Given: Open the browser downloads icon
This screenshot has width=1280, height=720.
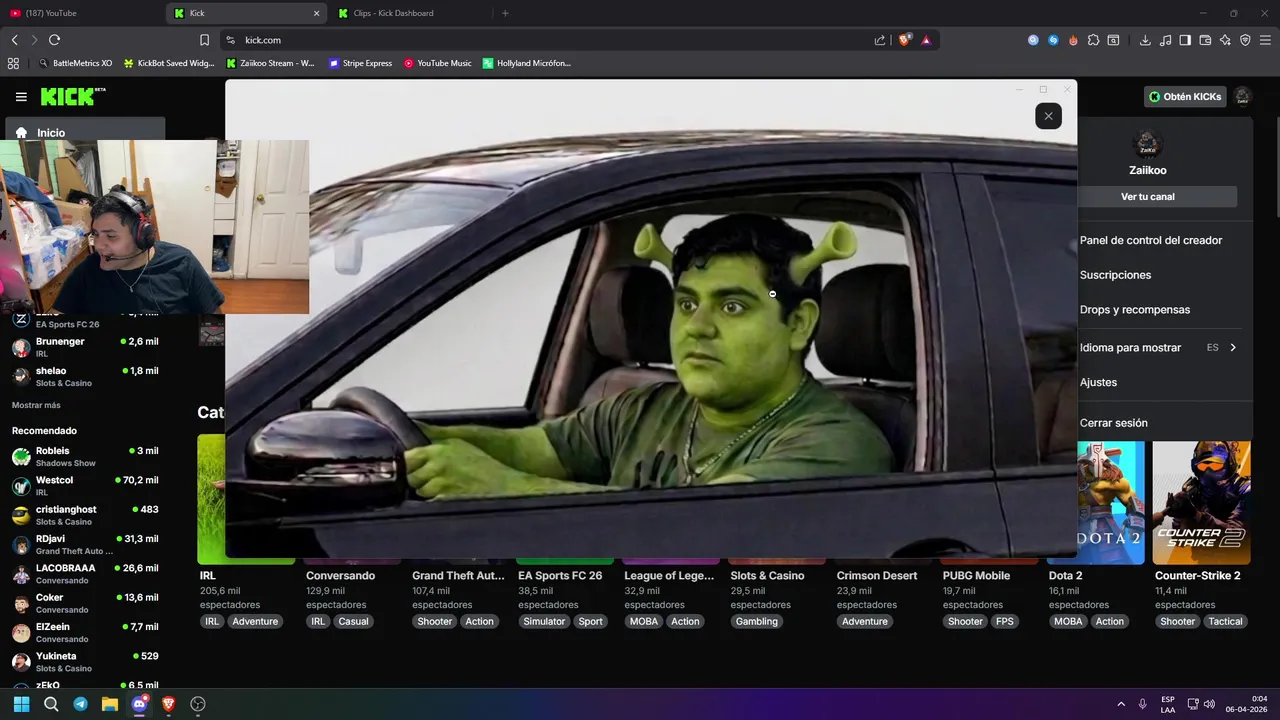Looking at the screenshot, I should [x=1145, y=40].
